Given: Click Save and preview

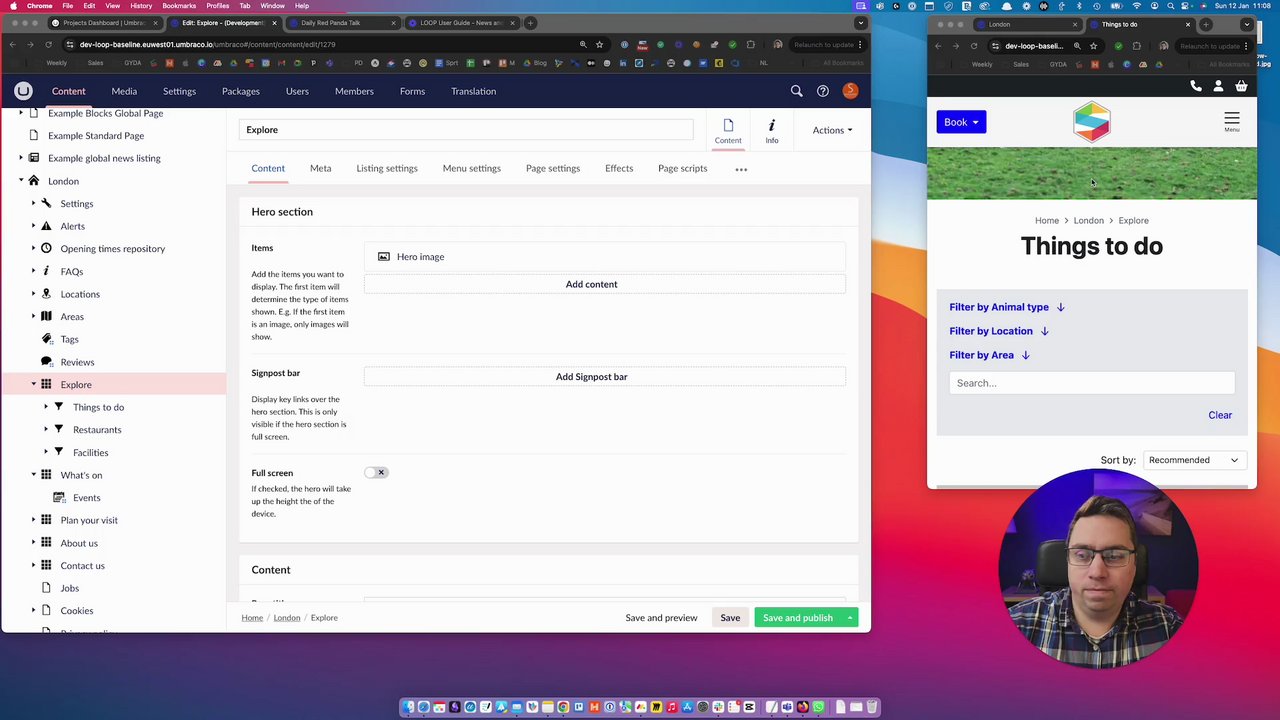Looking at the screenshot, I should pos(661,618).
